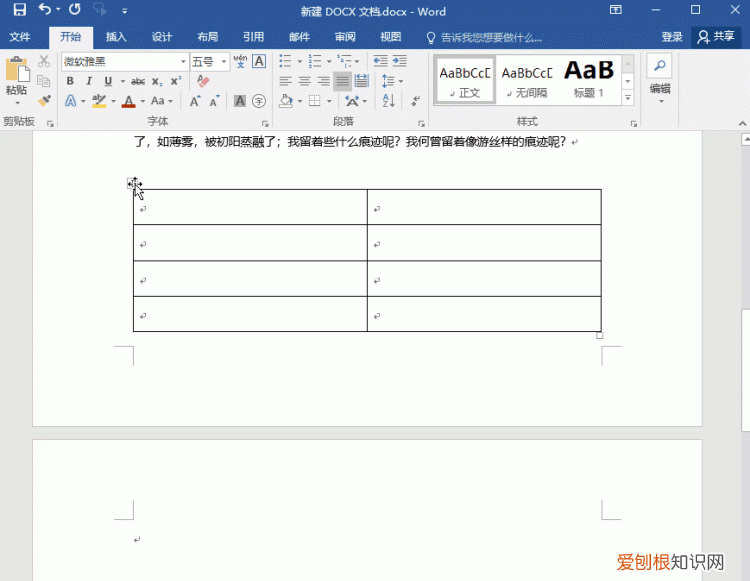Viewport: 750px width, 581px height.
Task: Click the bulleted list icon
Action: (x=286, y=61)
